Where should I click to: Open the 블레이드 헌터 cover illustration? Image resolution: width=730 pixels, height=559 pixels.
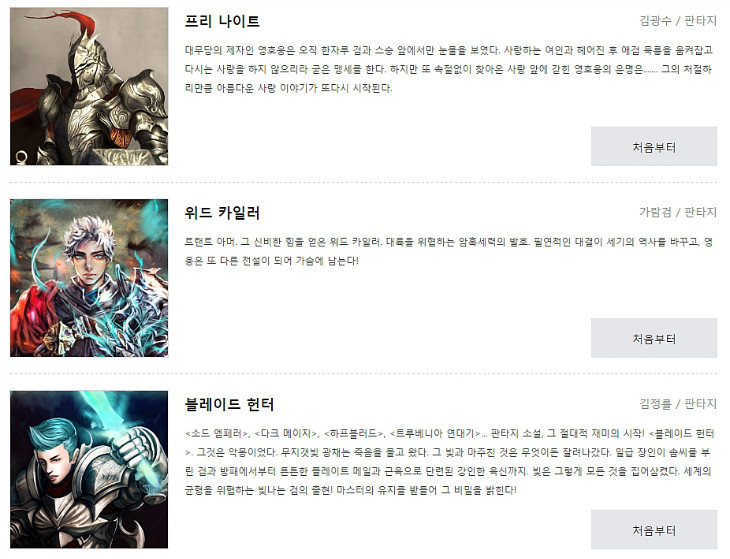coord(89,470)
